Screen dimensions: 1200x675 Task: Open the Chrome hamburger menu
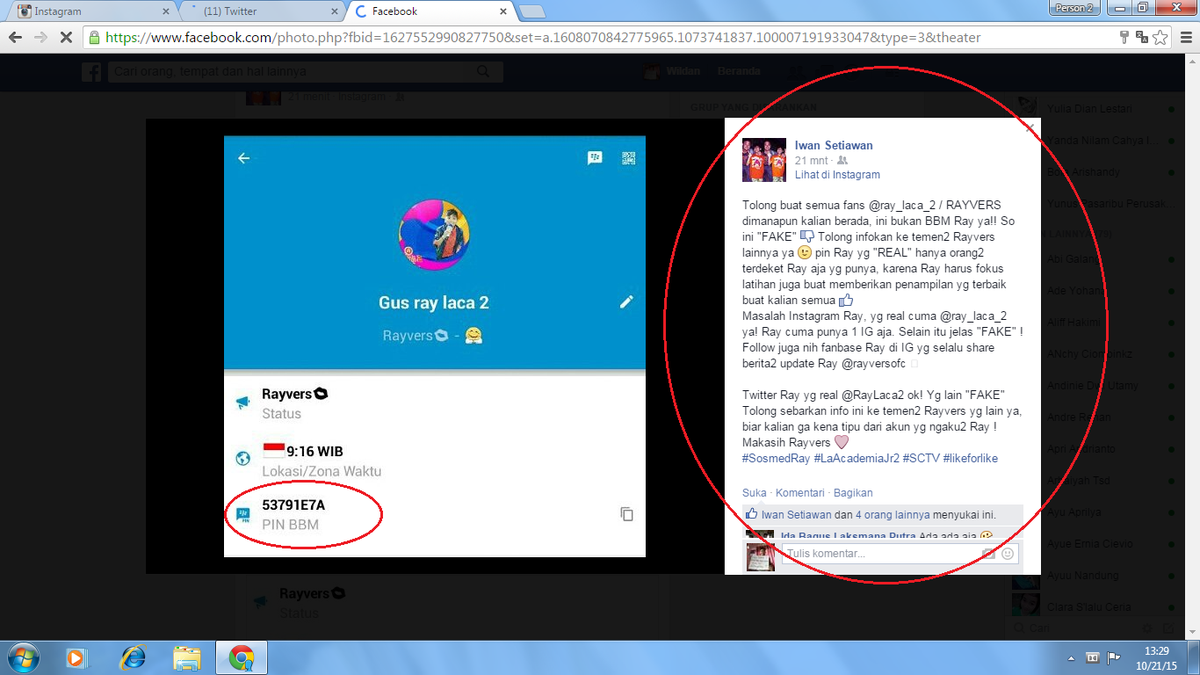pos(1184,37)
